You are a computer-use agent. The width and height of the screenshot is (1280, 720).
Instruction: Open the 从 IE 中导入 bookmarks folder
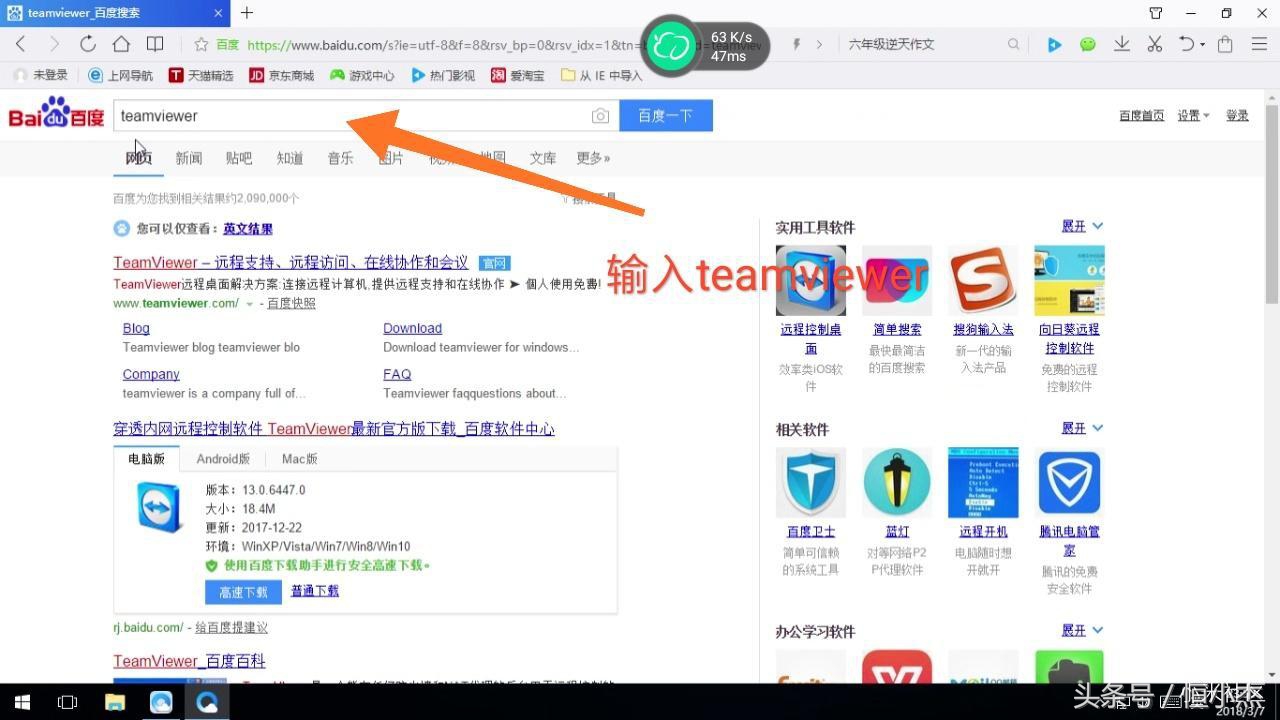click(x=601, y=75)
